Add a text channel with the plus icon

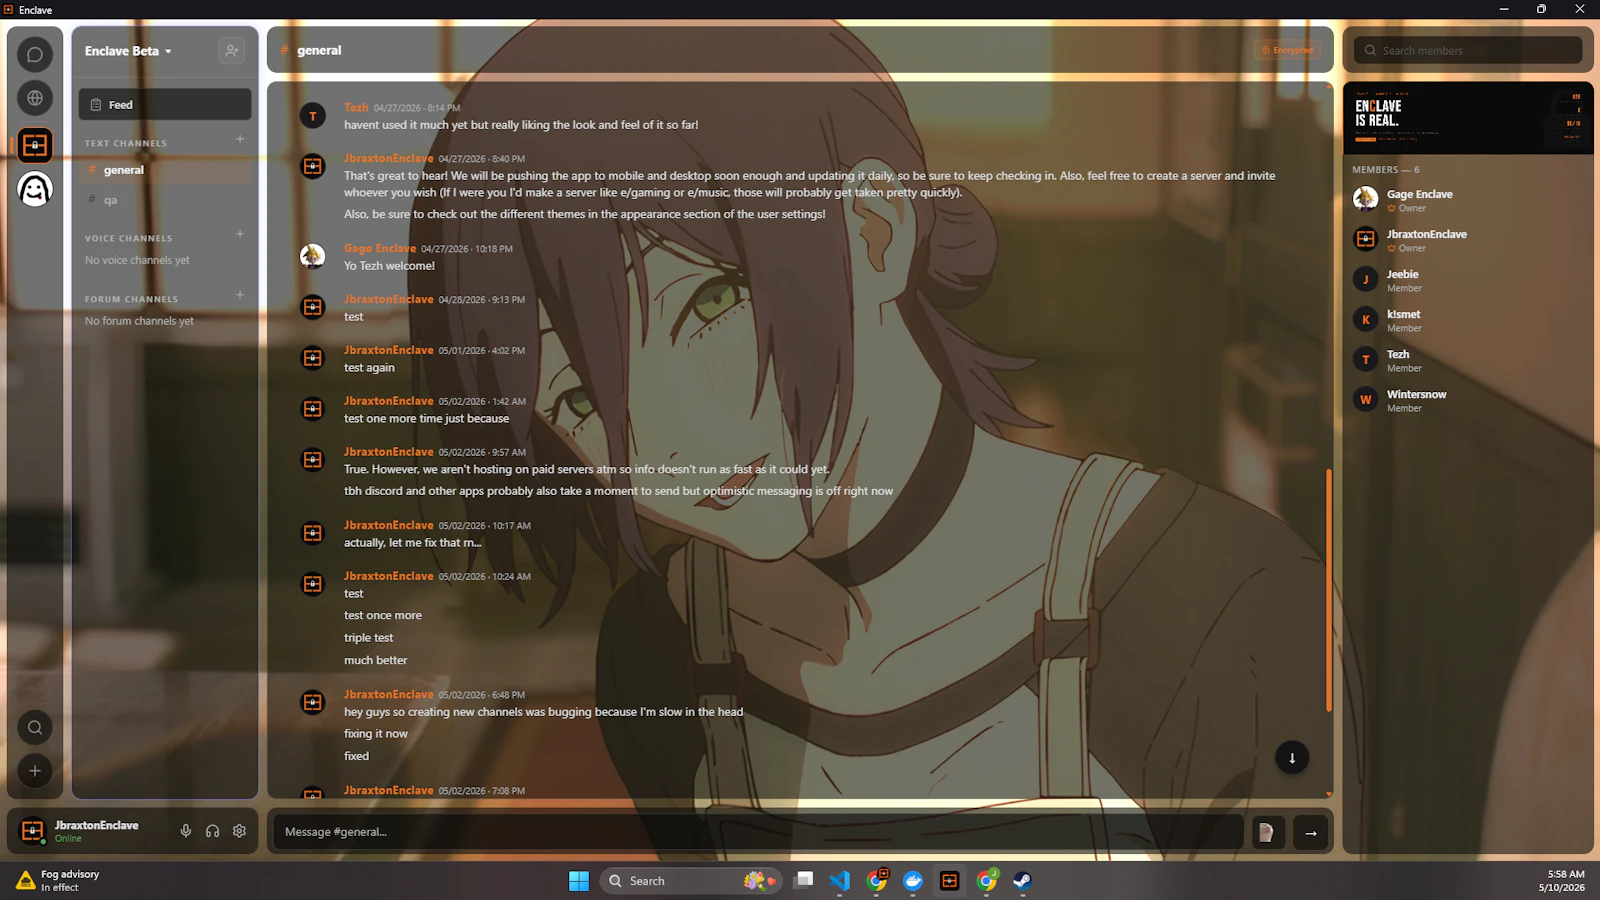[240, 139]
